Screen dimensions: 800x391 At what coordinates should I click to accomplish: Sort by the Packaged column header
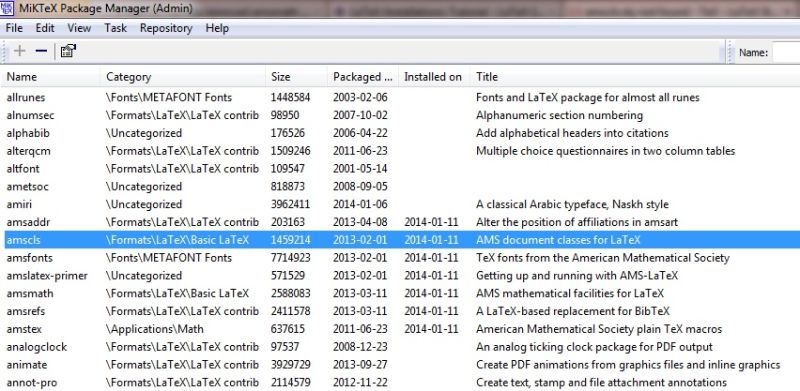point(363,77)
